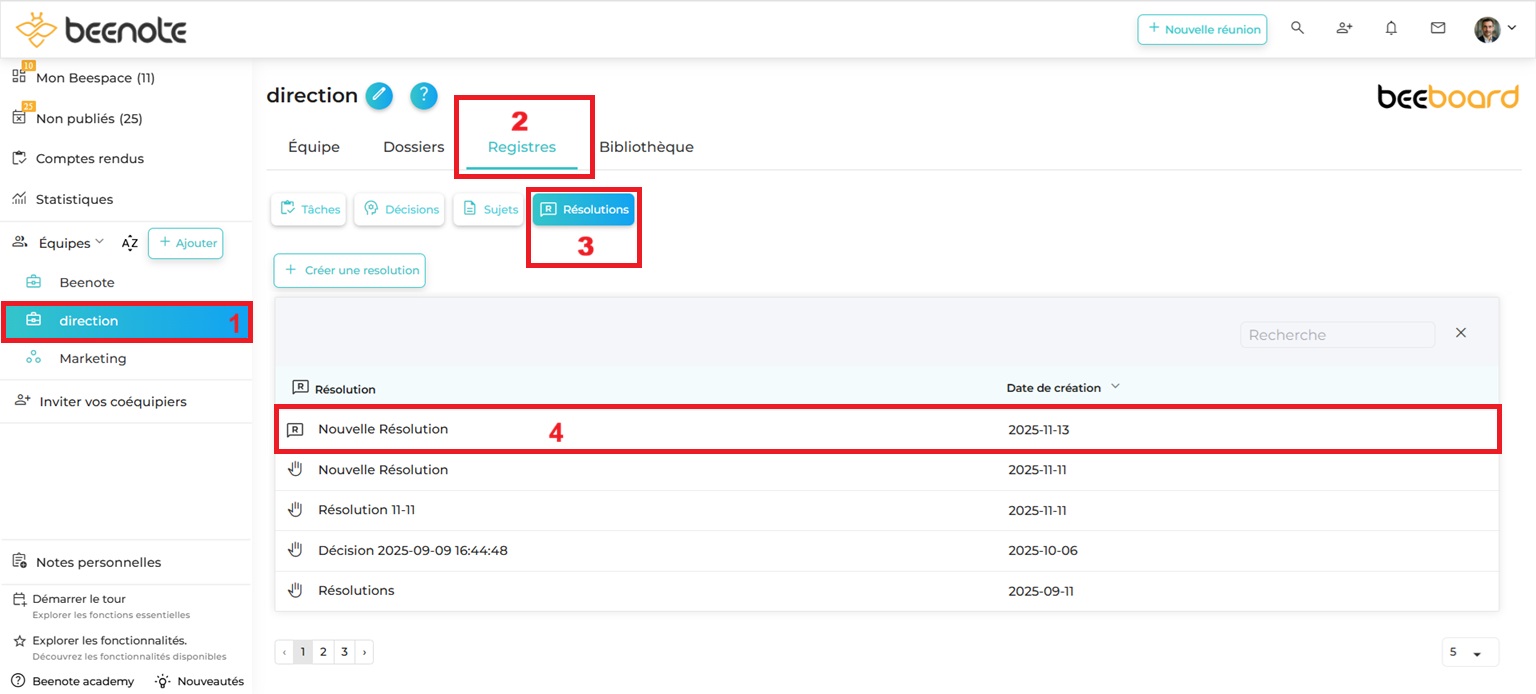Sort teams with the AZ icon
Screen dimensions: 1536x694
coord(130,243)
